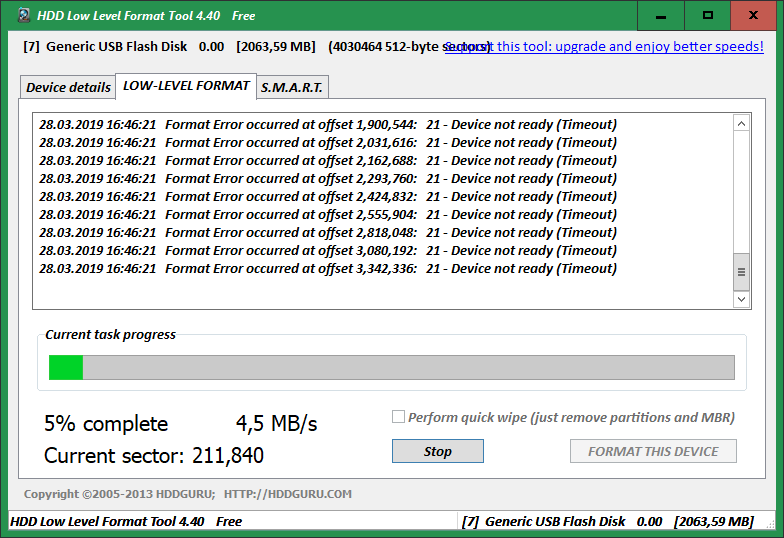Minimize the HDD Low Level Format window
784x538 pixels.
point(660,16)
